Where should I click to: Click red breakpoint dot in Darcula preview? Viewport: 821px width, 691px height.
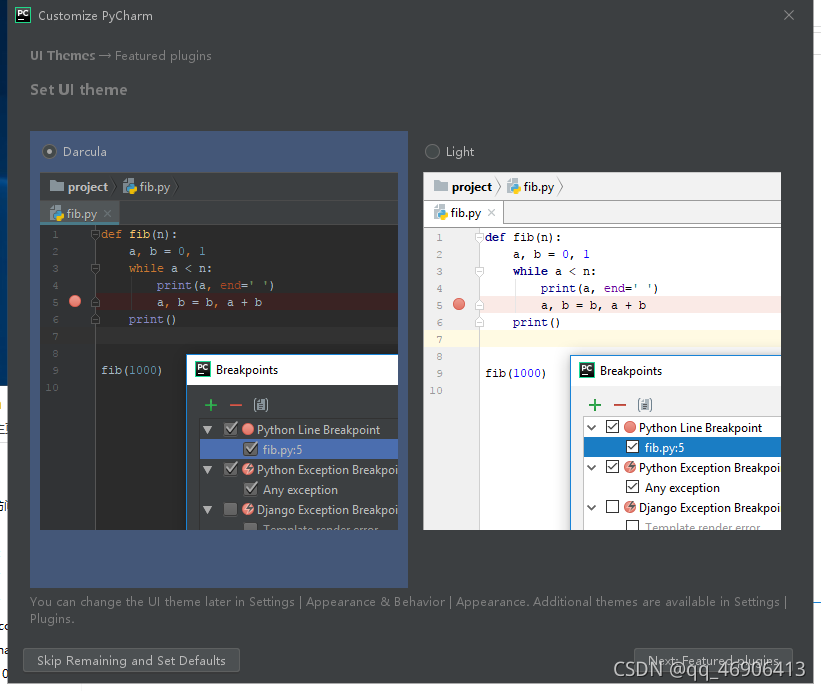[75, 301]
